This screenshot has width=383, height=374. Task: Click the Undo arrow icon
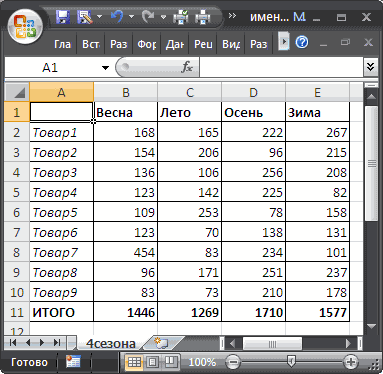click(x=117, y=16)
